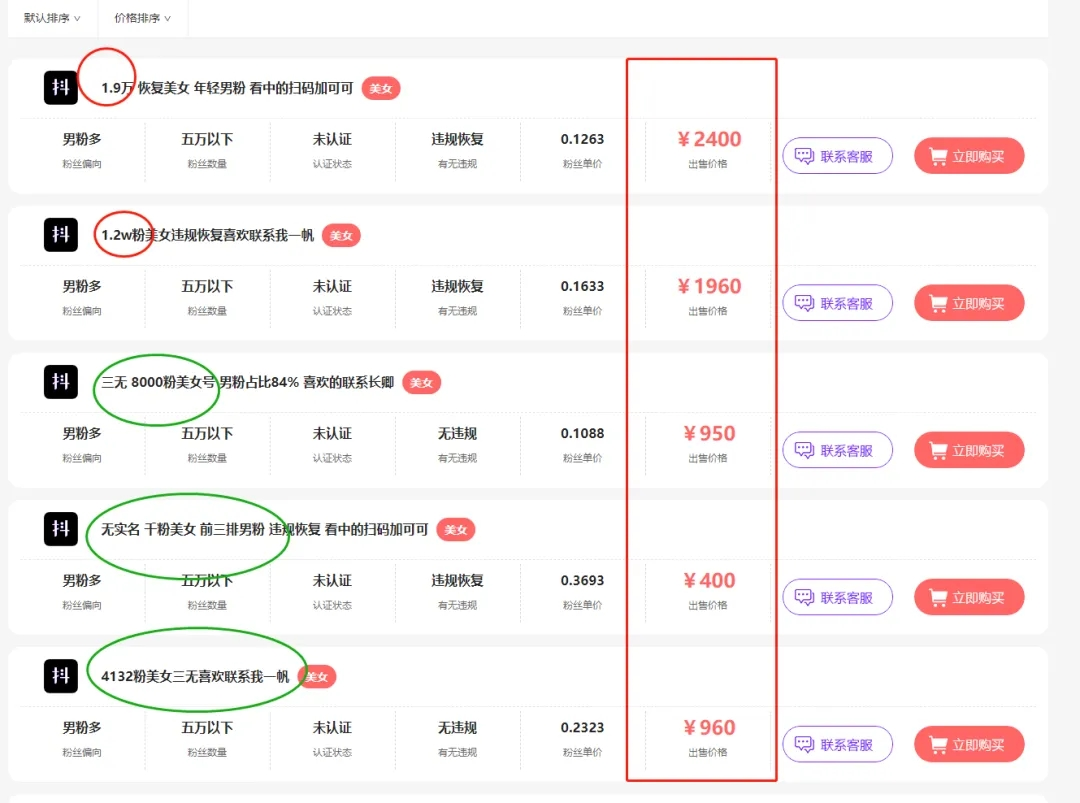This screenshot has height=803, width=1080.
Task: Click 美女 tag on the 8000粉美女号 listing
Action: click(x=422, y=382)
